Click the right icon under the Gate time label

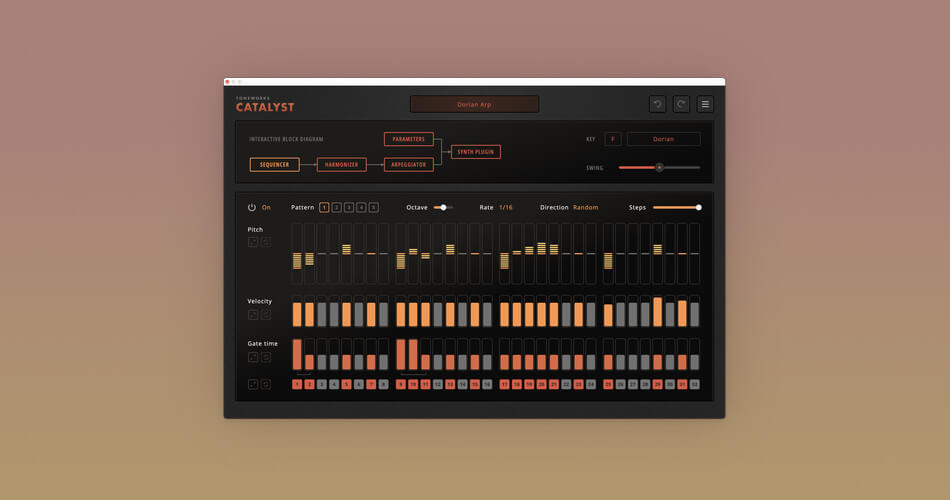[x=265, y=357]
